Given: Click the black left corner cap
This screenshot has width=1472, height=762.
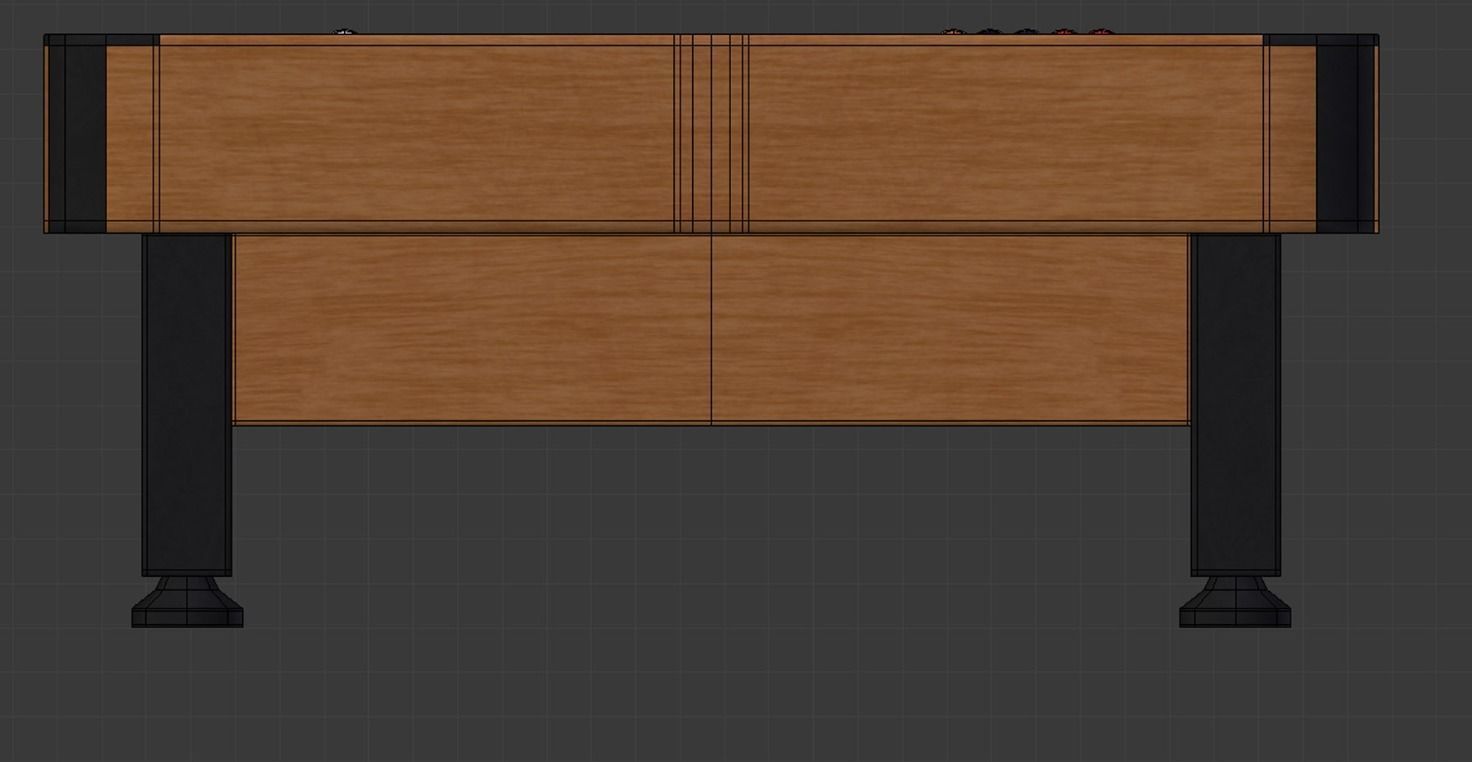Looking at the screenshot, I should (x=77, y=134).
